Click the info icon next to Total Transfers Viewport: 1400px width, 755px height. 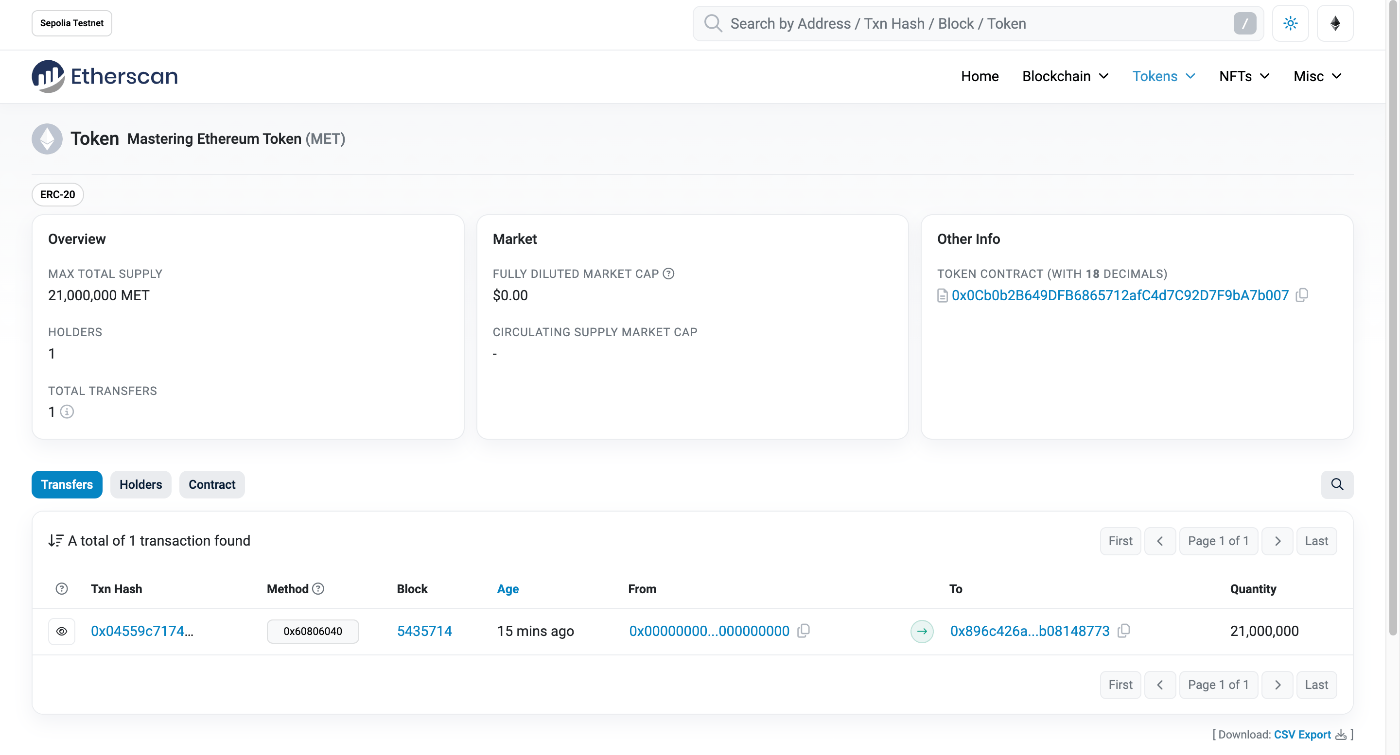(67, 412)
